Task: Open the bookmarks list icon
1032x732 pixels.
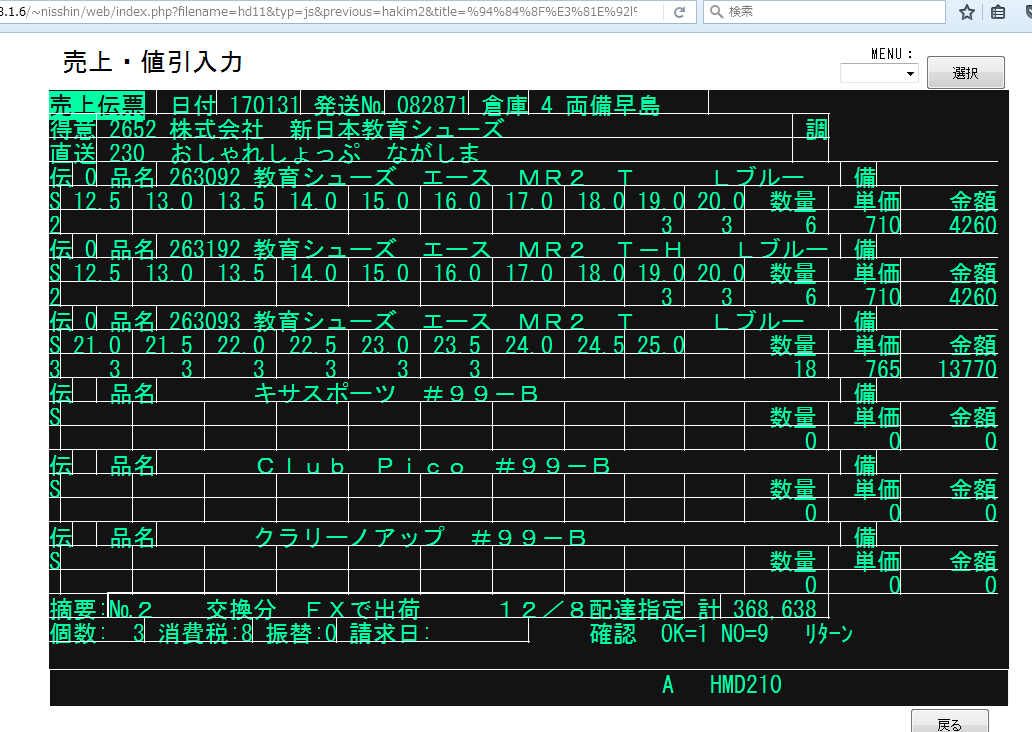Action: (998, 12)
